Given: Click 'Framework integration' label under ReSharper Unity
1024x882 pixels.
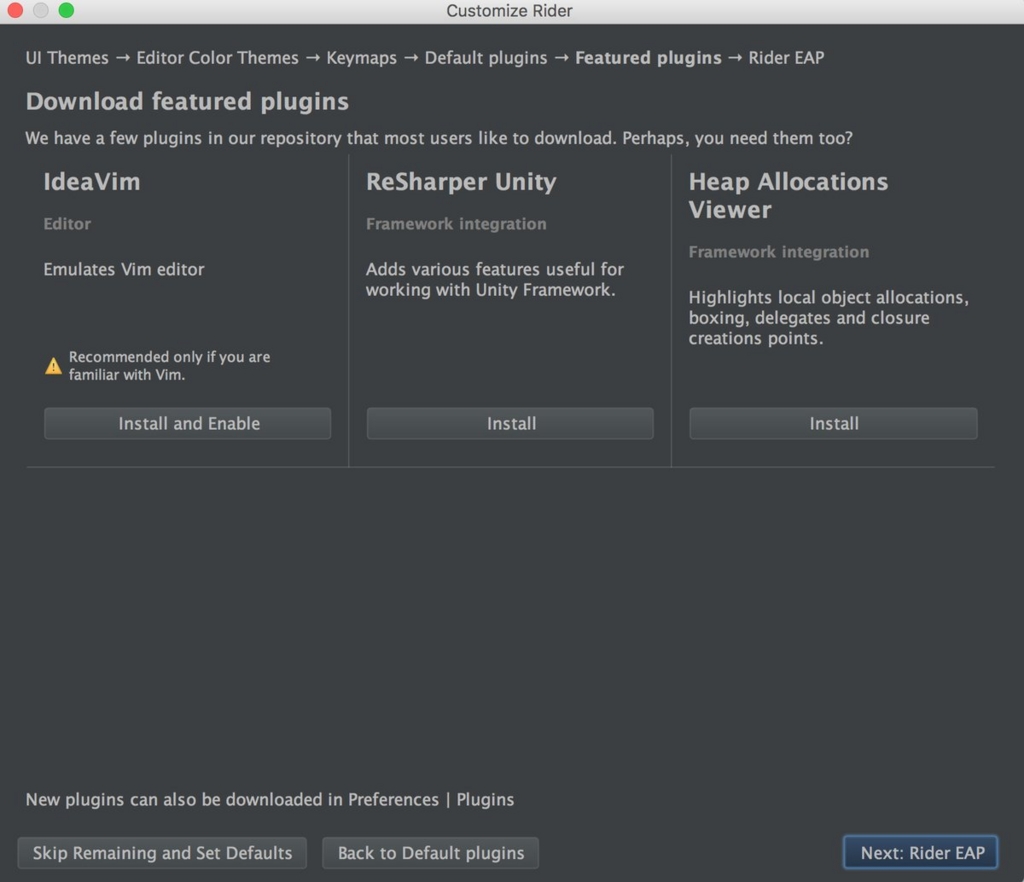Looking at the screenshot, I should pos(456,224).
